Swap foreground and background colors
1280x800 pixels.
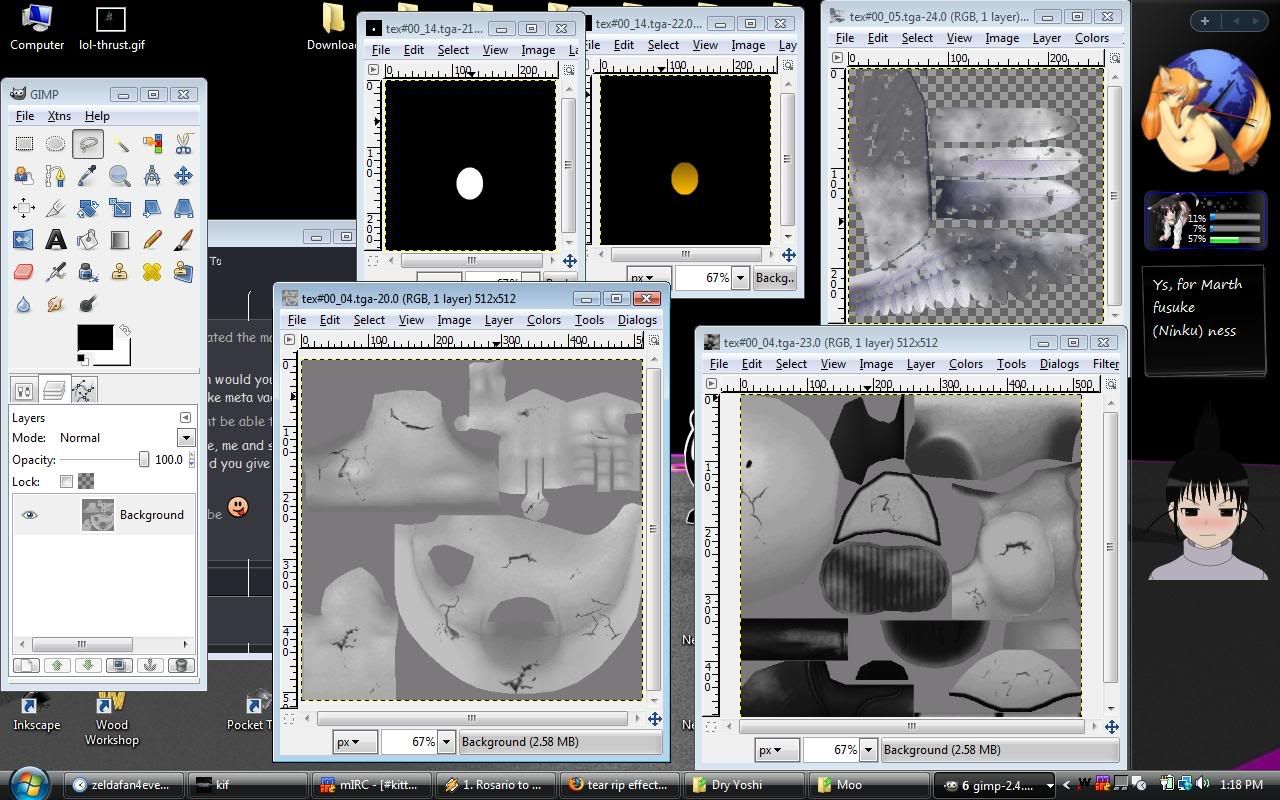point(125,329)
